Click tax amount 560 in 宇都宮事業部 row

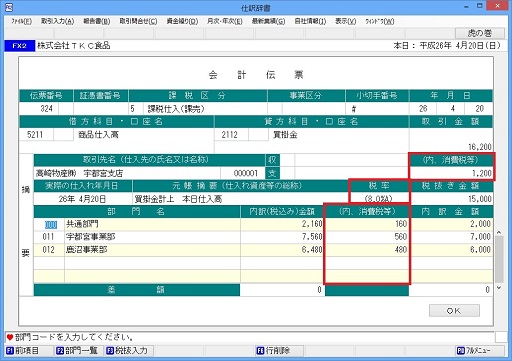coord(401,237)
